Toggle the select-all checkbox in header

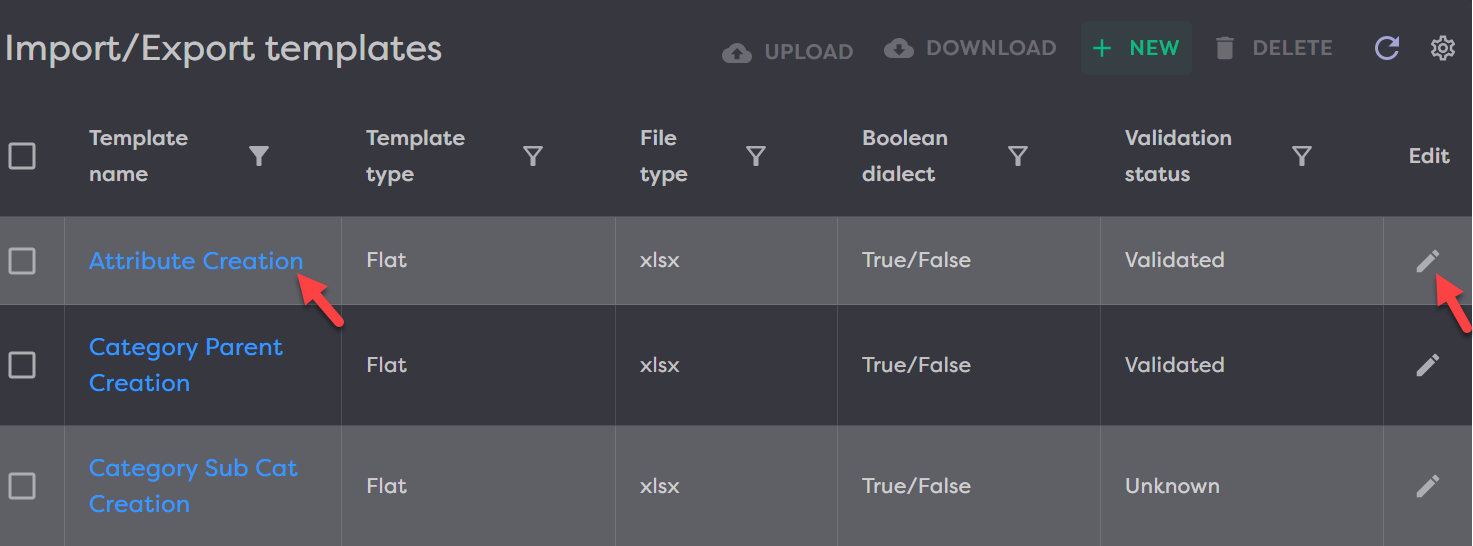pyautogui.click(x=22, y=156)
